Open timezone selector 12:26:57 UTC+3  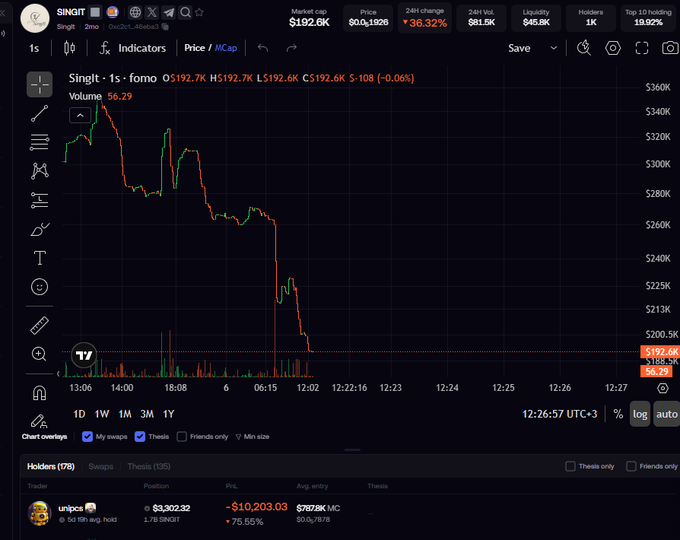(x=559, y=414)
